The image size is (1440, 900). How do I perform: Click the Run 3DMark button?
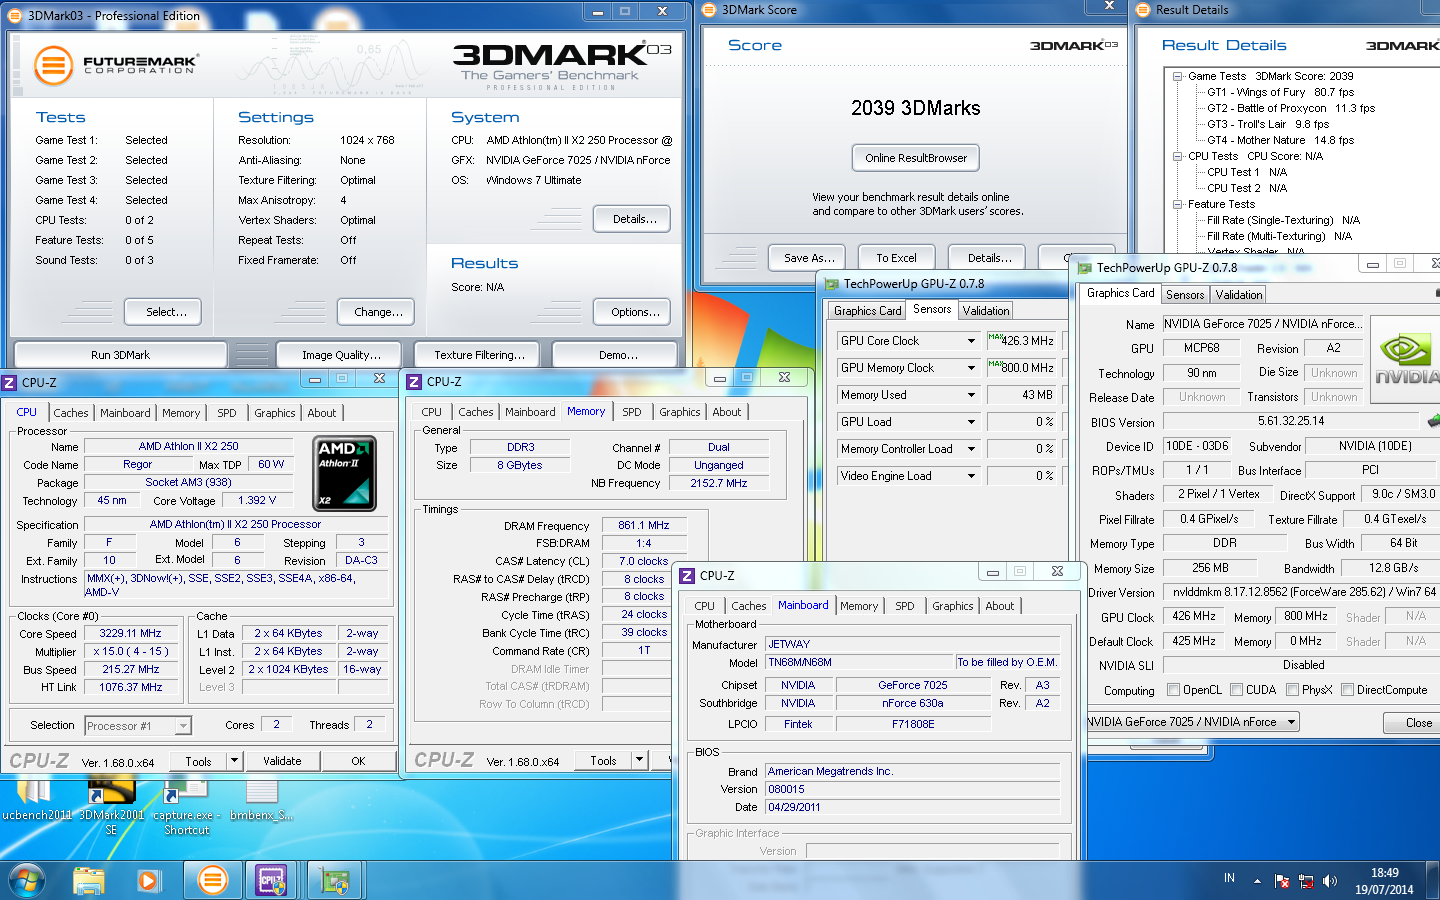120,355
